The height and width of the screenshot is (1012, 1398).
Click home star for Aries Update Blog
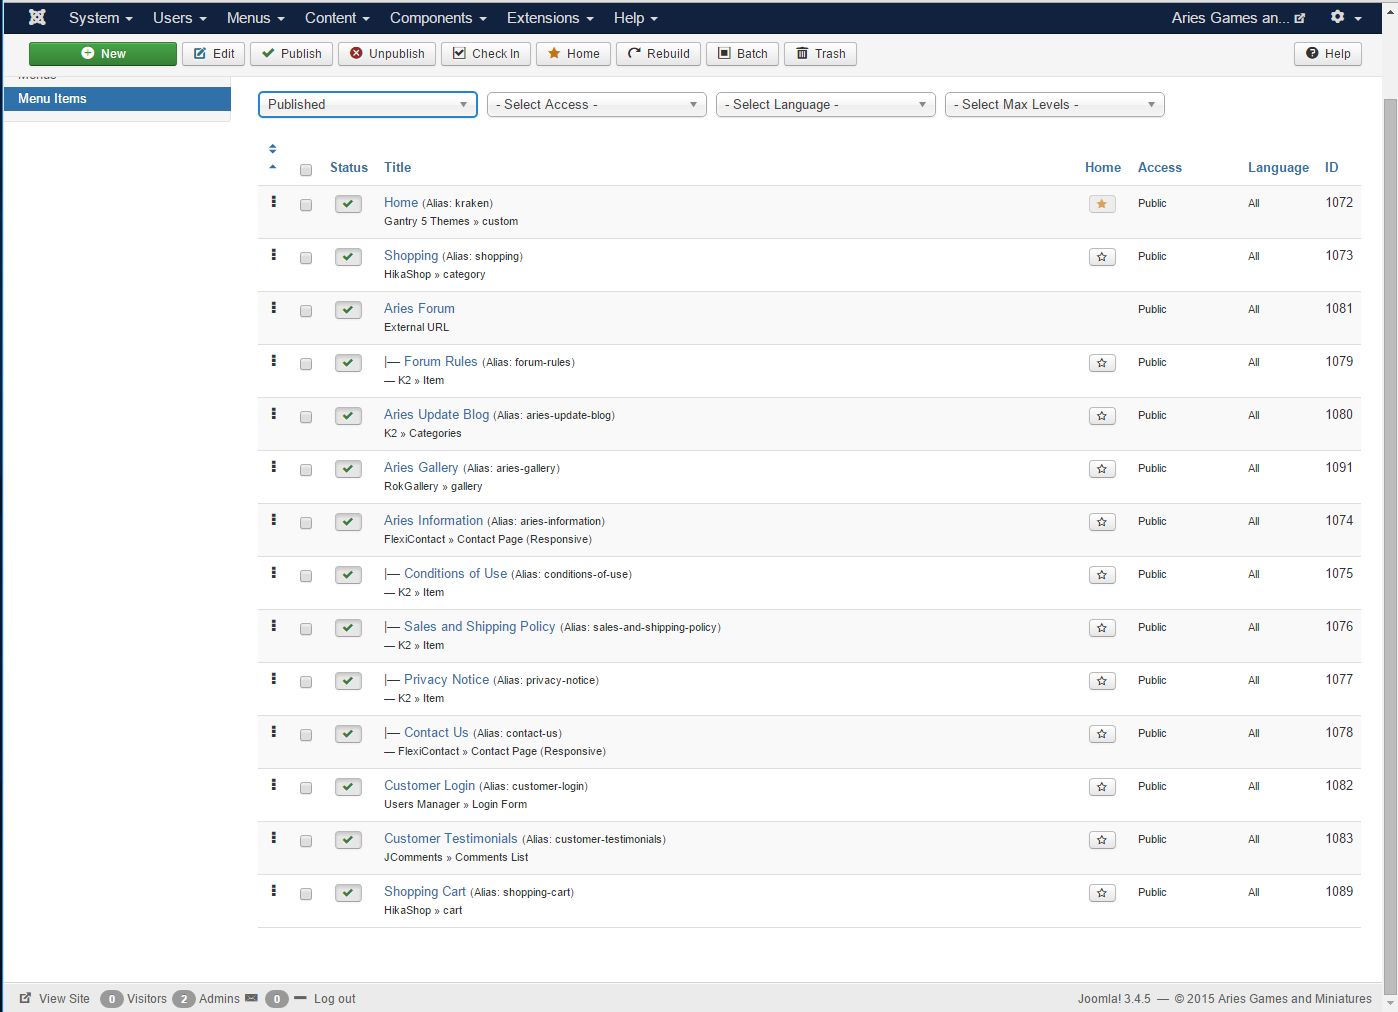pyautogui.click(x=1102, y=416)
